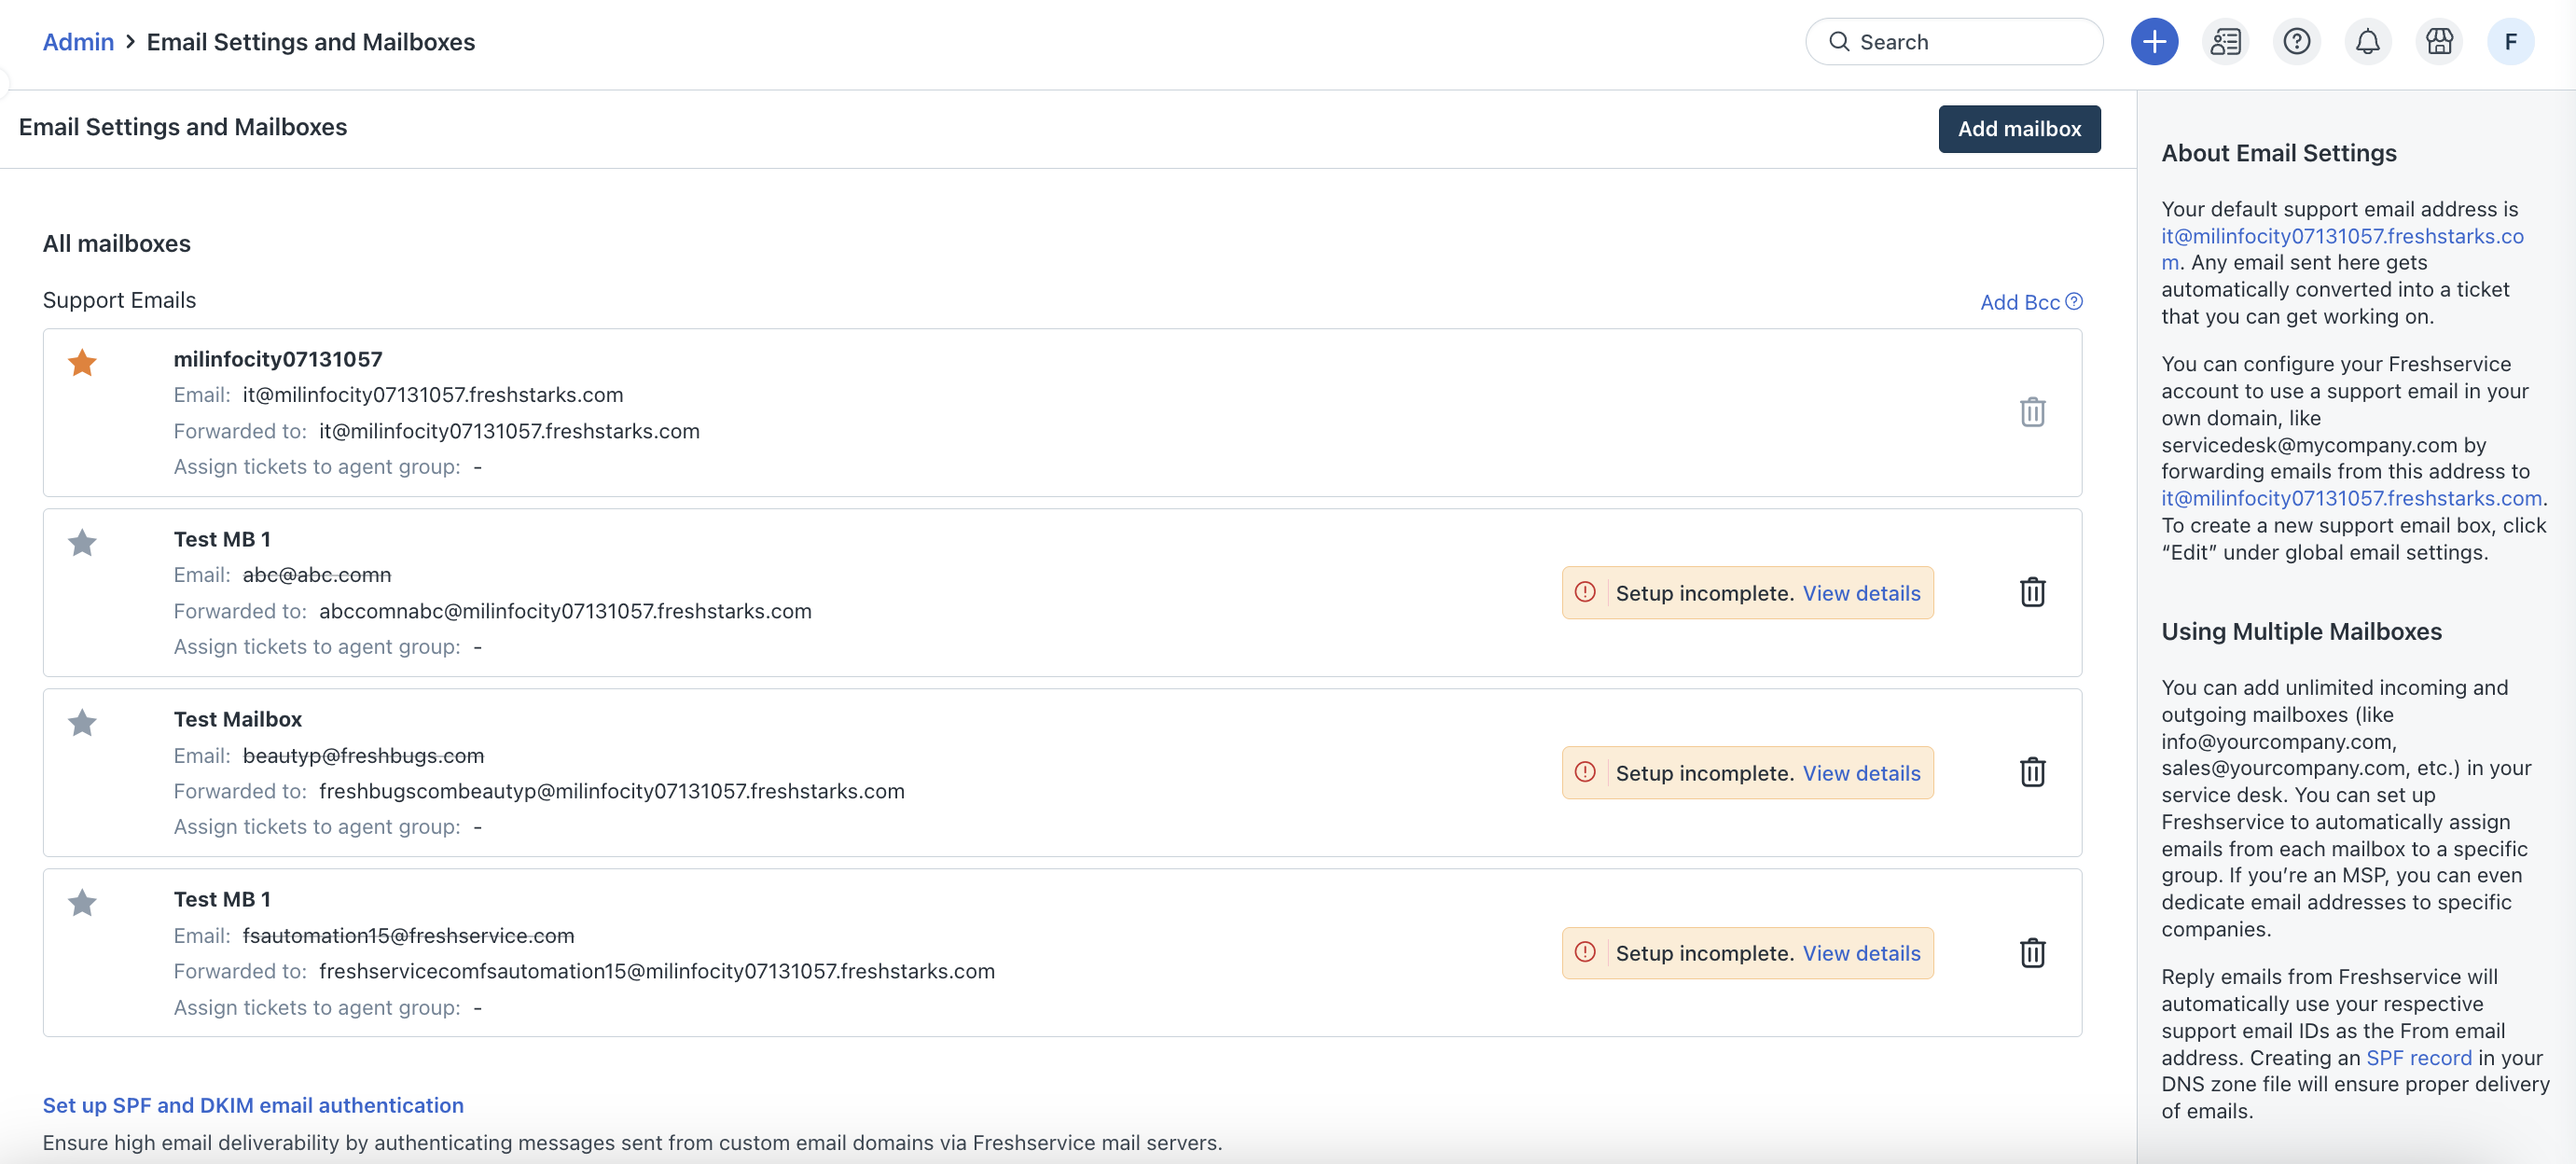This screenshot has width=2576, height=1164.
Task: Delete the beautyp@freshbugs.com Test Mailbox
Action: (2032, 772)
